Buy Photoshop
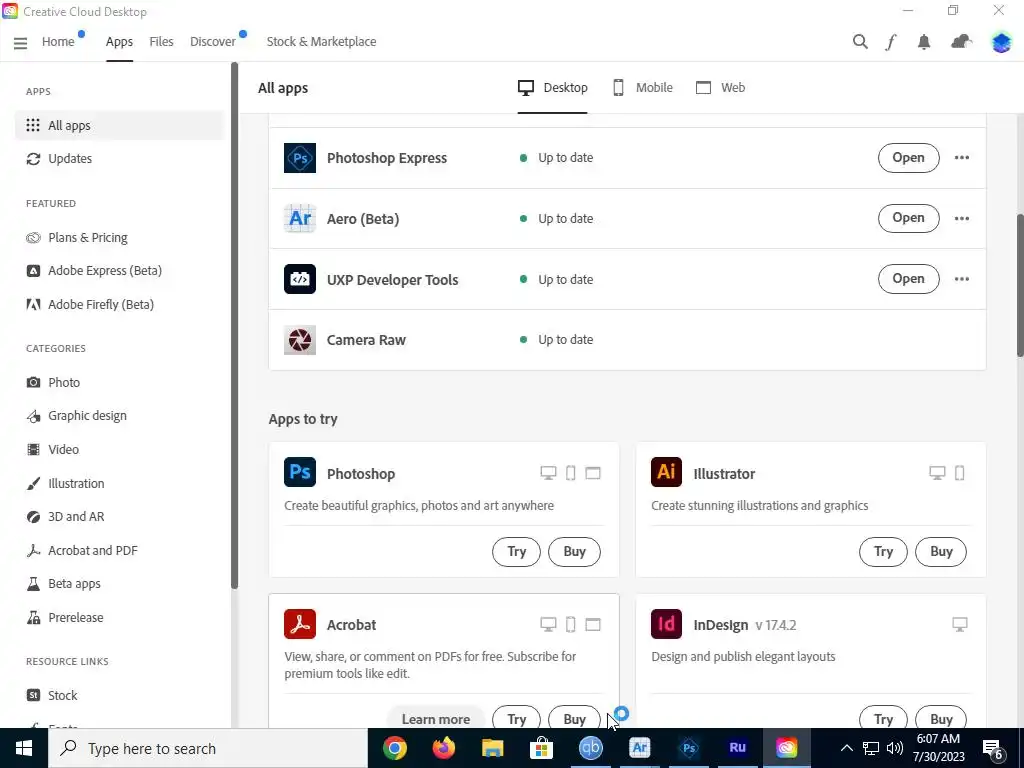This screenshot has width=1024, height=768. point(574,552)
